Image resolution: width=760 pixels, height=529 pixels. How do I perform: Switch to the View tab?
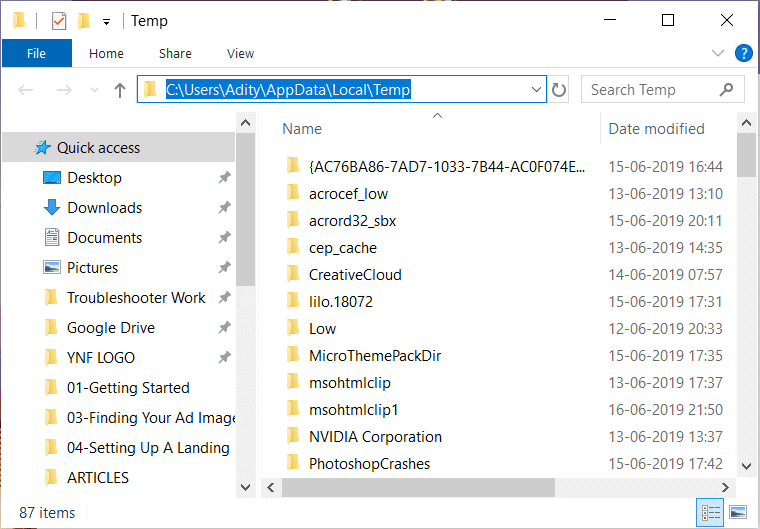[240, 53]
